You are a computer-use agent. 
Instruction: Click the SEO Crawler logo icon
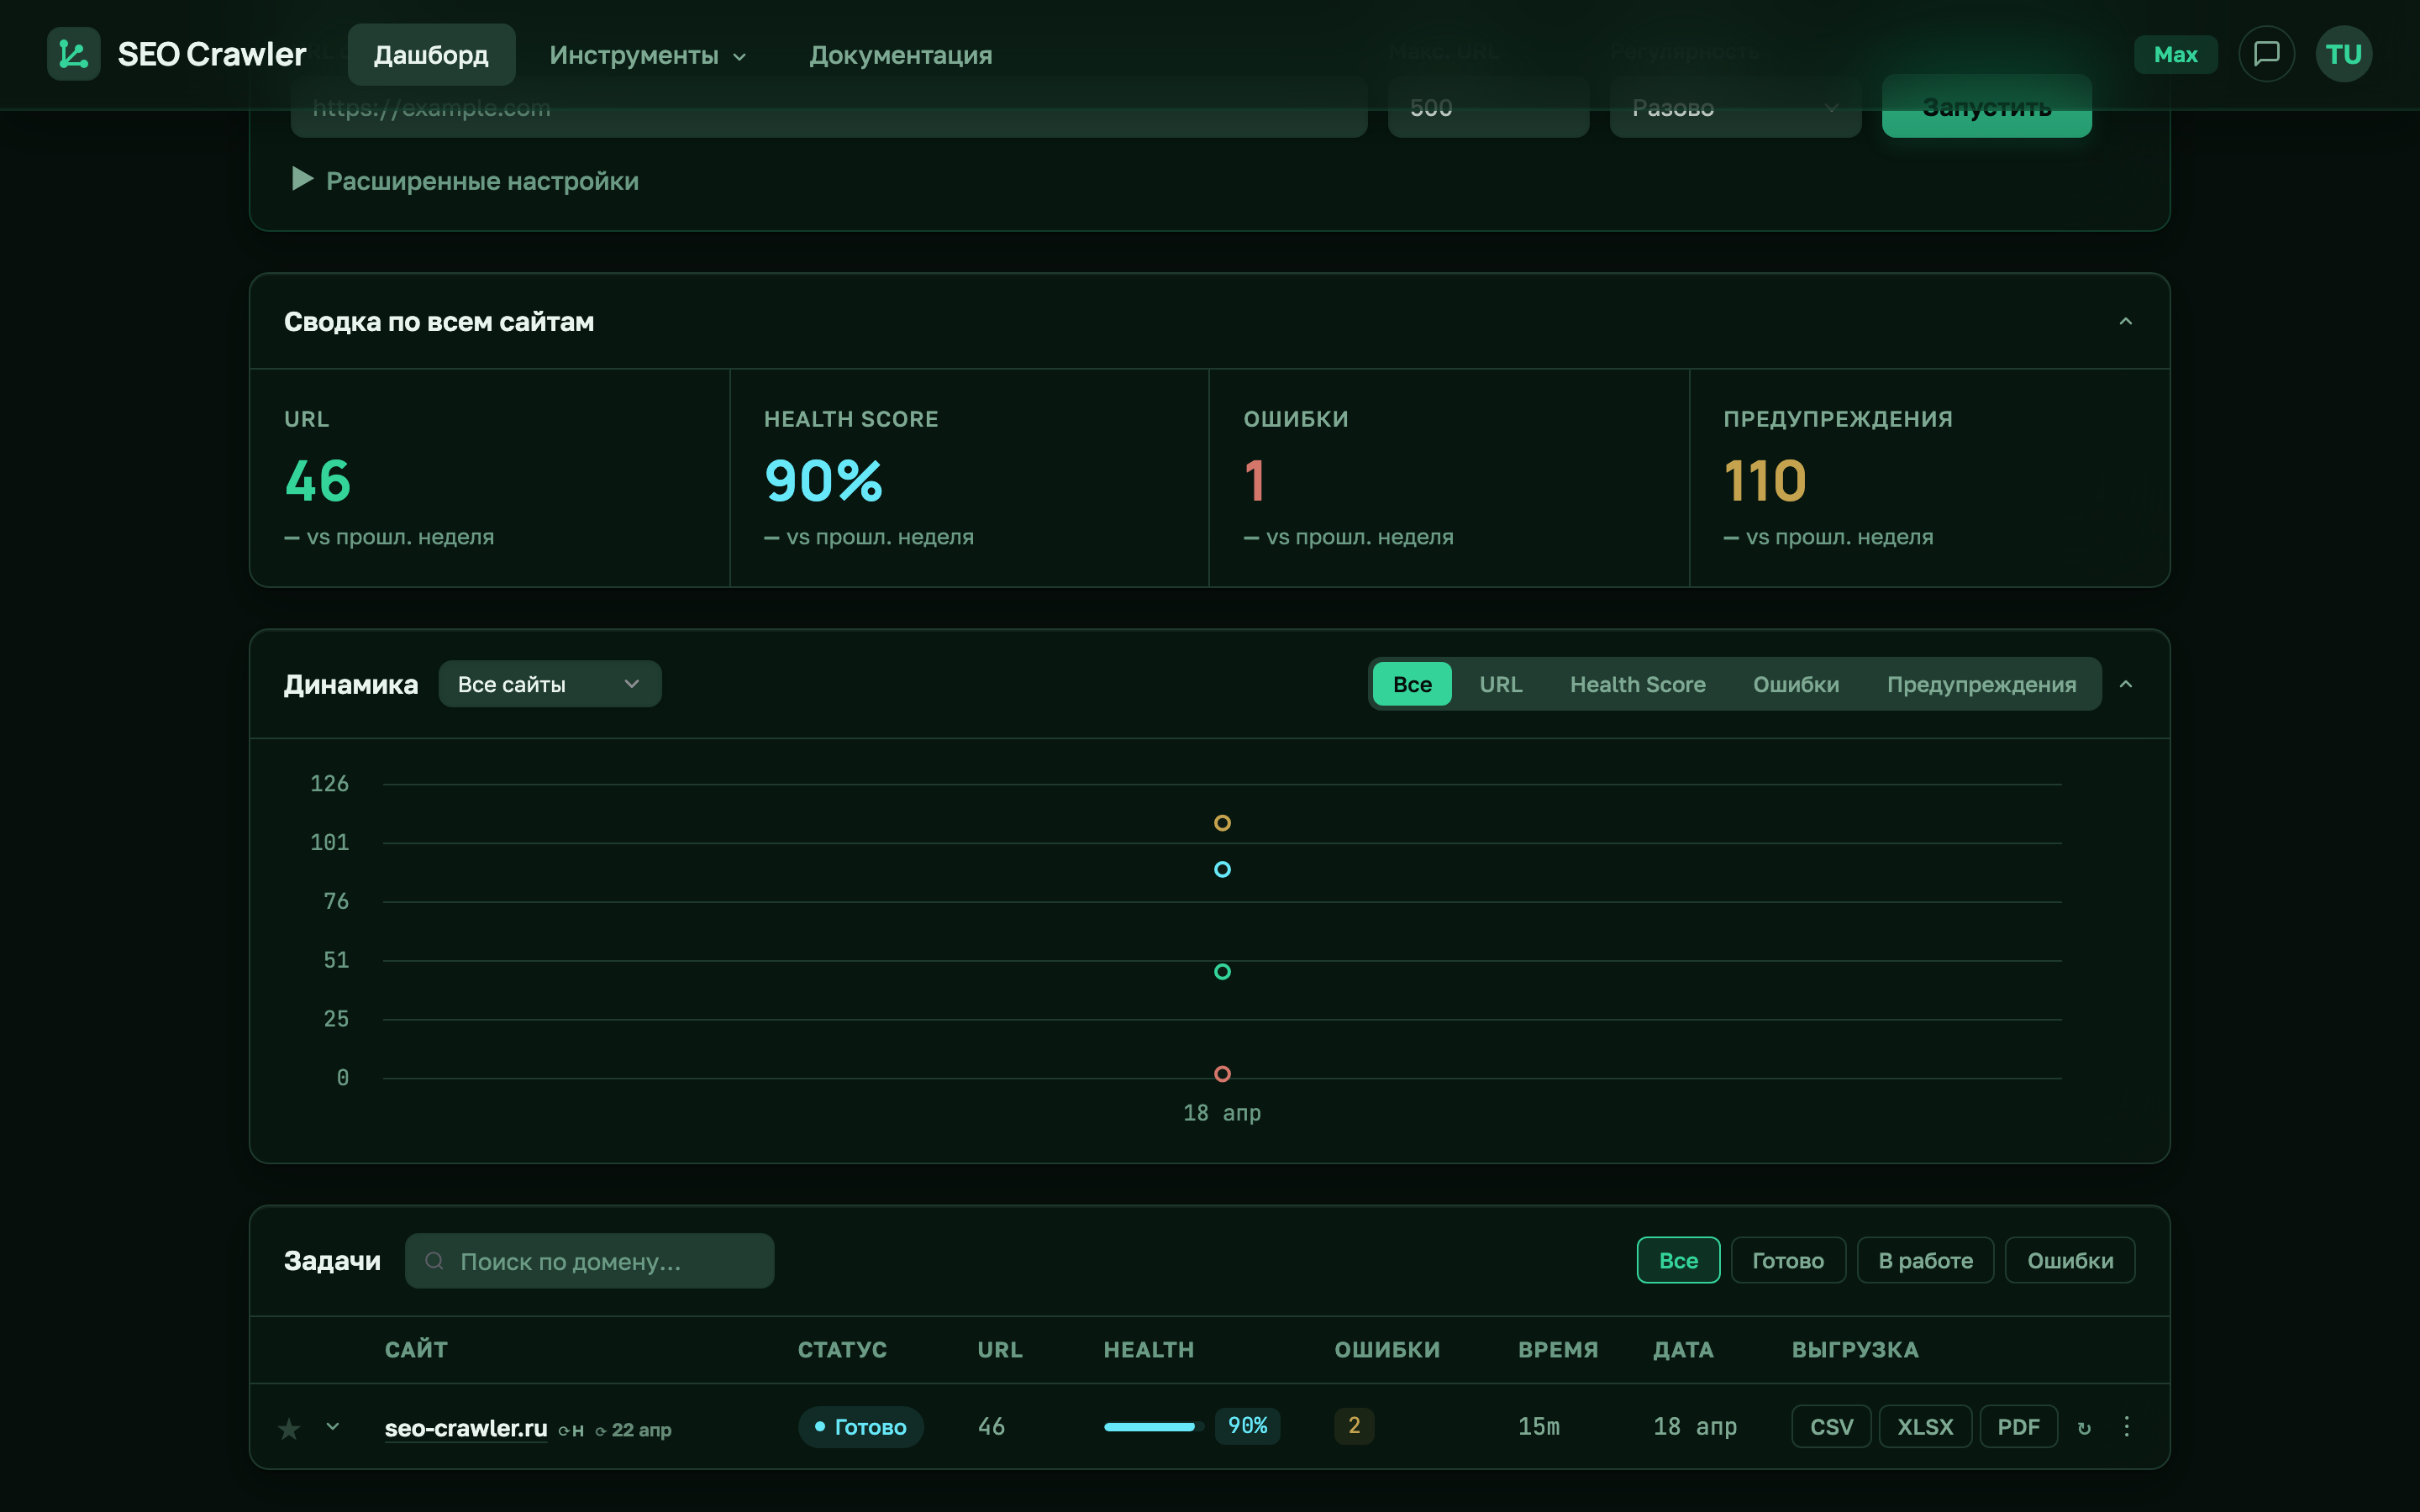(73, 54)
